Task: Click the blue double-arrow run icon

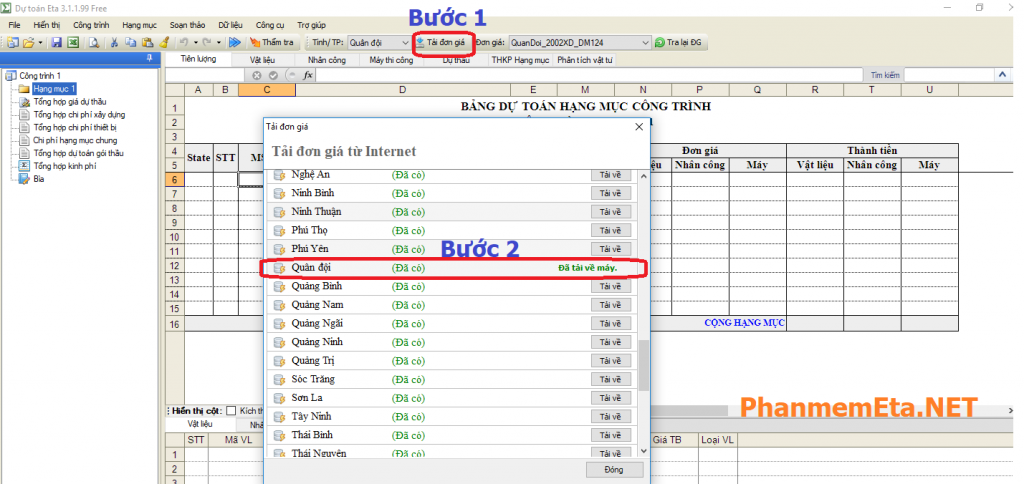Action: tap(234, 43)
